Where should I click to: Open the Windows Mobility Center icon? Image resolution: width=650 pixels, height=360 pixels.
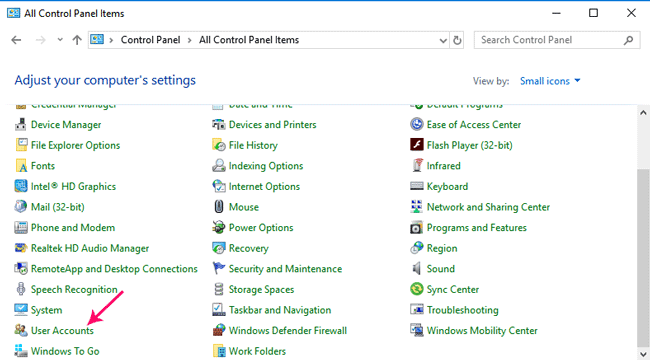[417, 330]
